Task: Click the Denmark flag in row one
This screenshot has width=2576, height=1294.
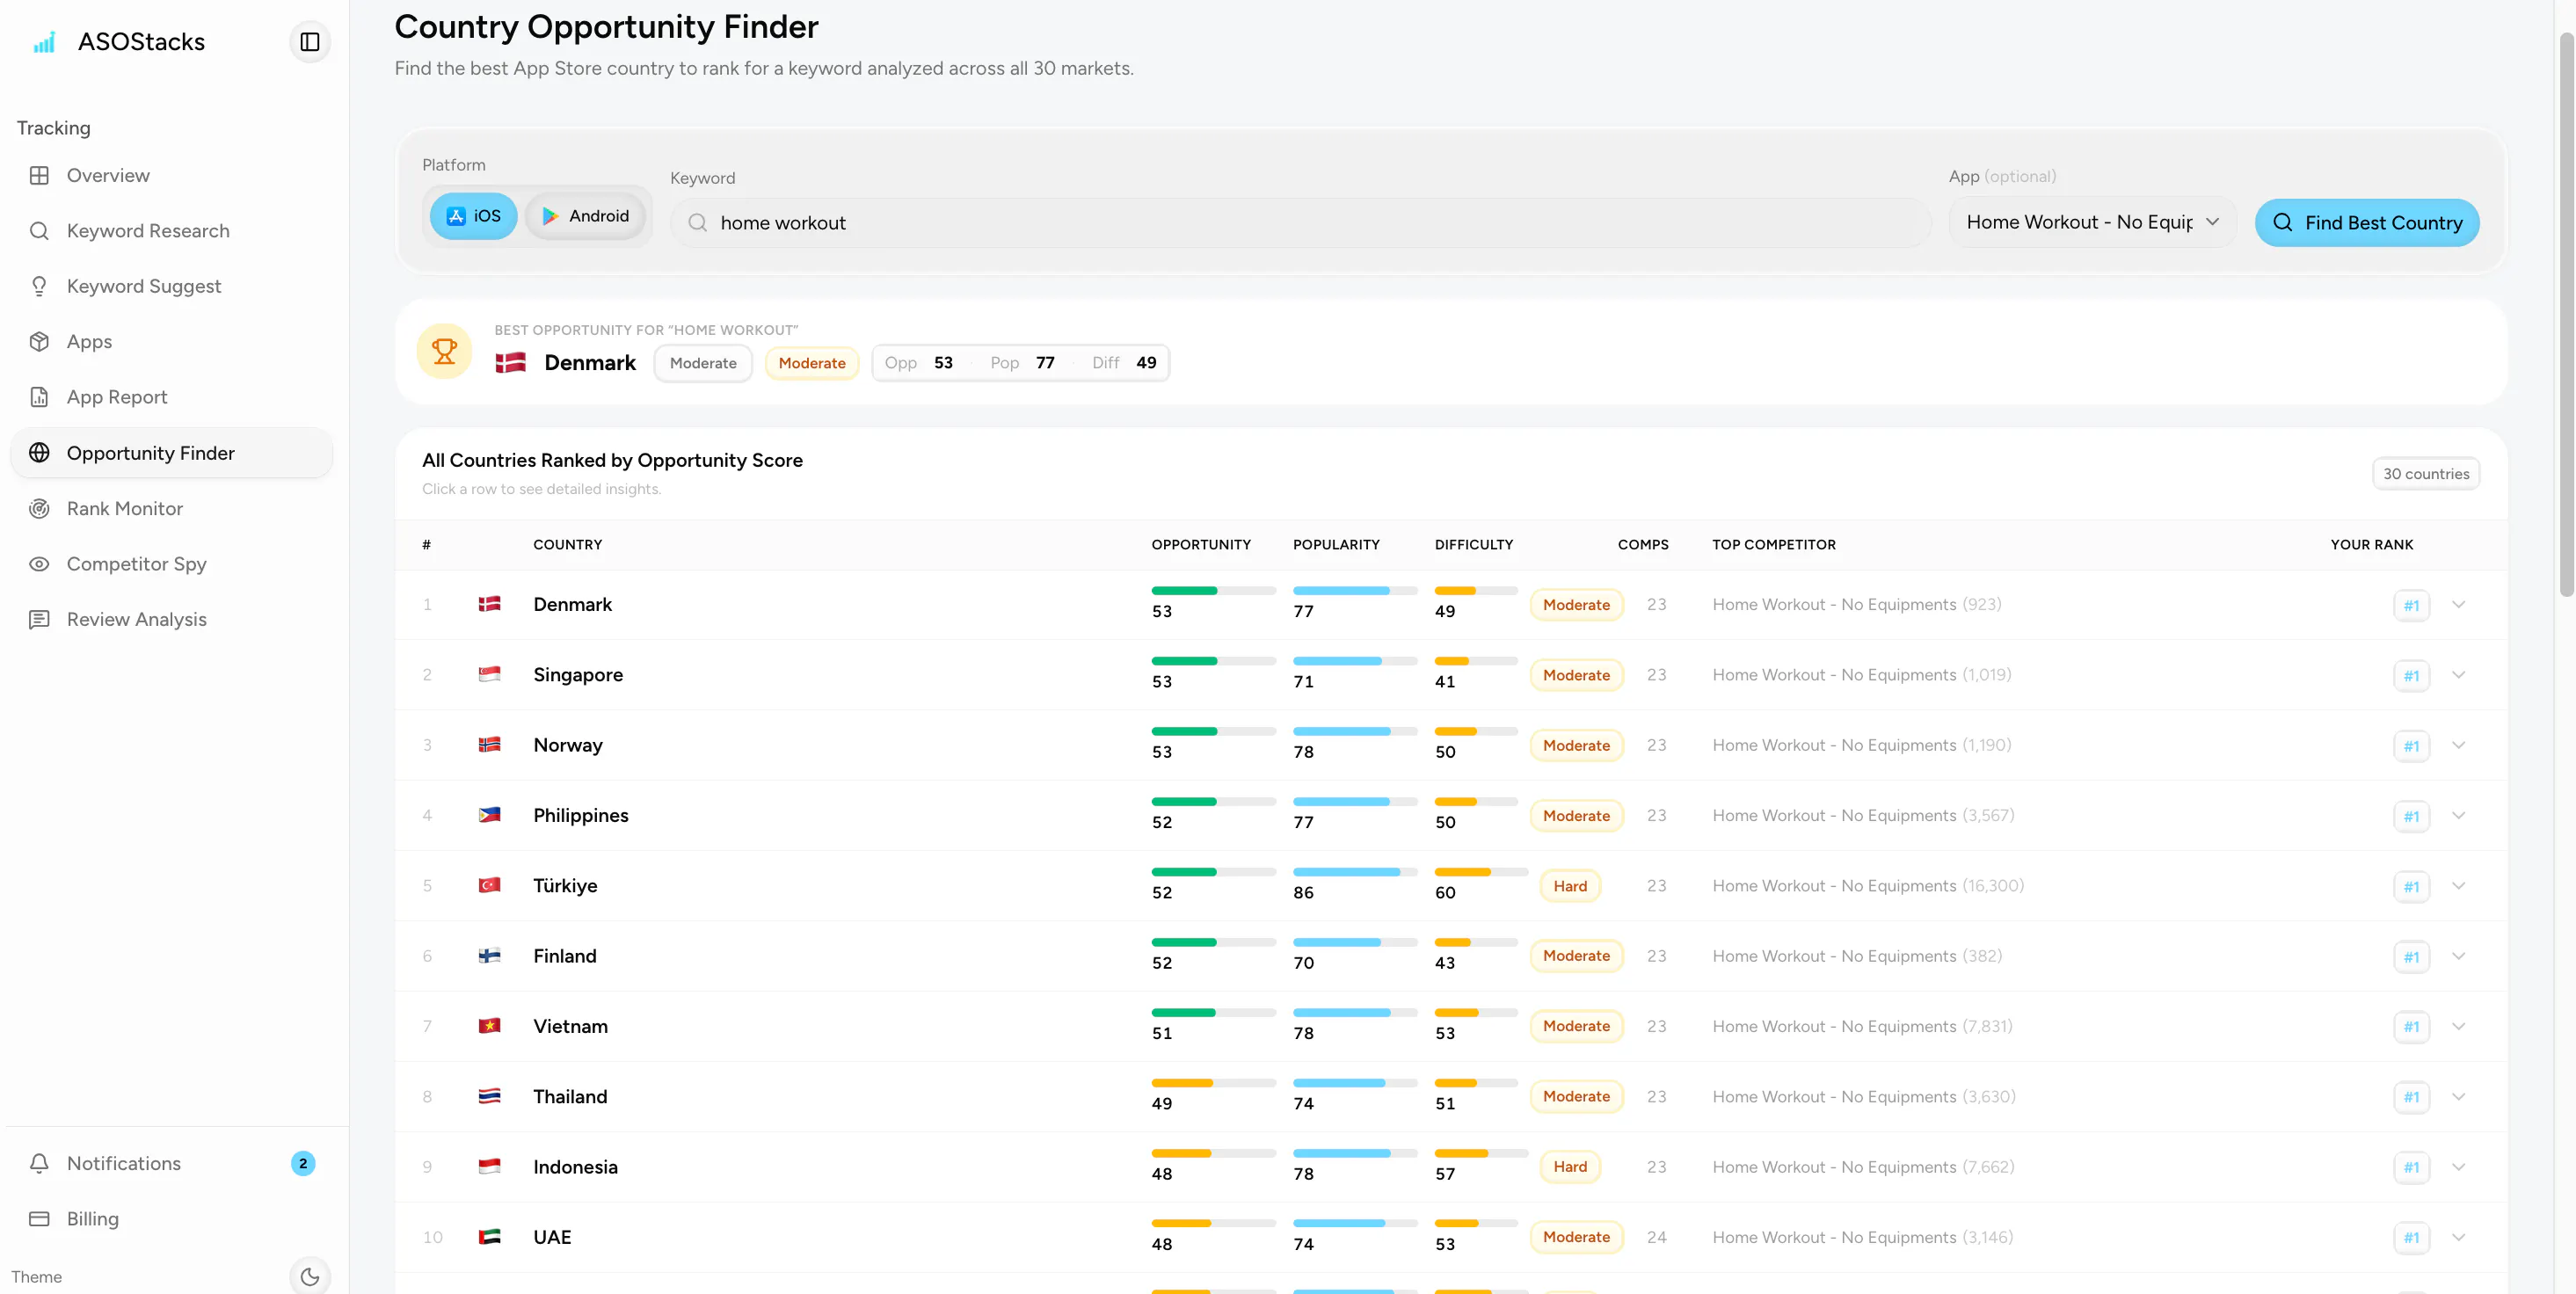Action: (489, 604)
